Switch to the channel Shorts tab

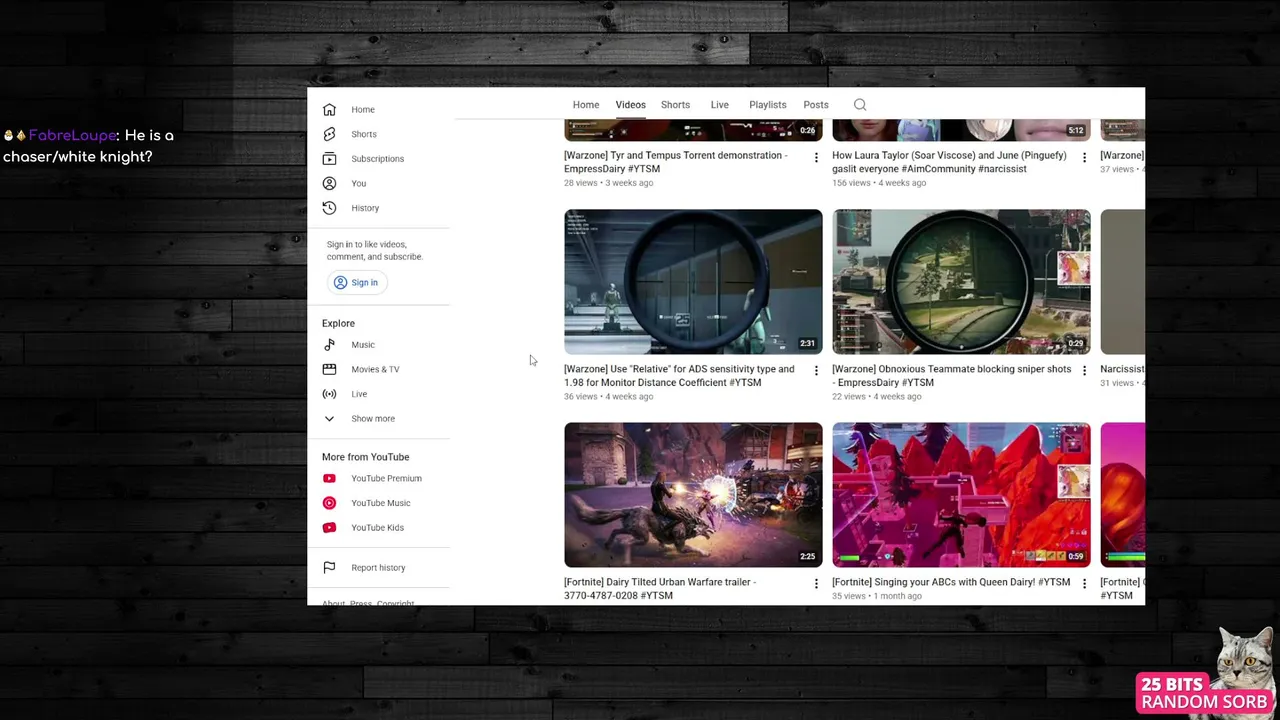(x=675, y=104)
